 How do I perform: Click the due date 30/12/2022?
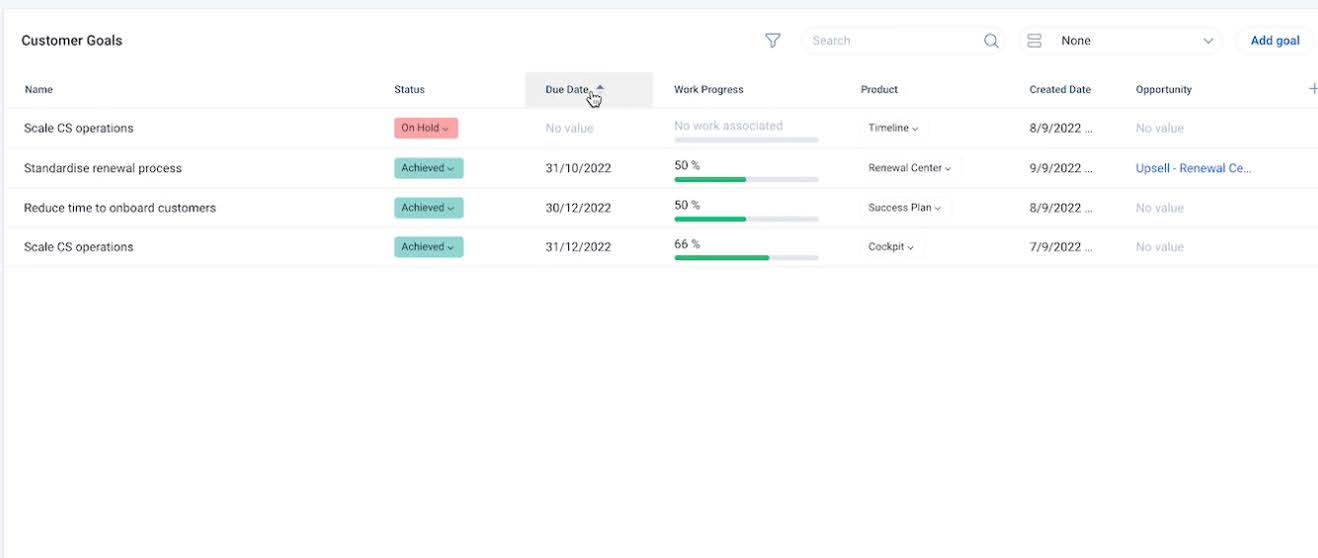pyautogui.click(x=578, y=208)
